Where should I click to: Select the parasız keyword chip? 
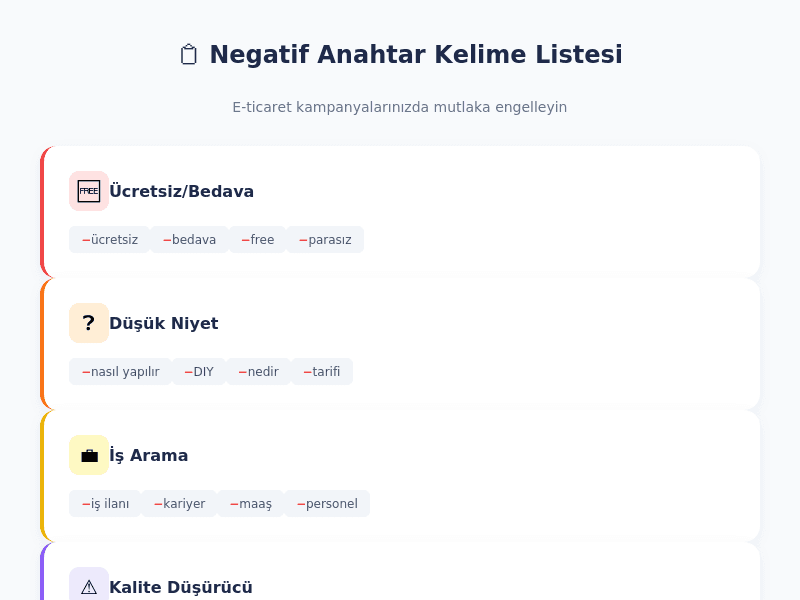pos(325,240)
